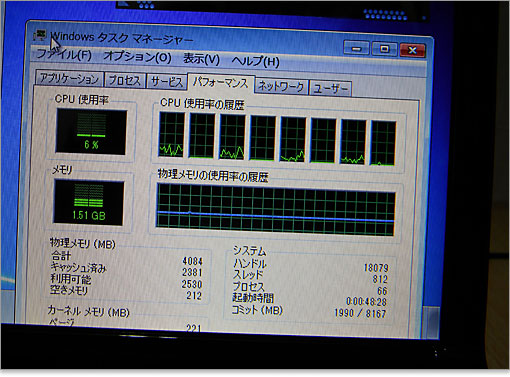Switch to the ユーザー tab
510x377 pixels.
[x=330, y=89]
